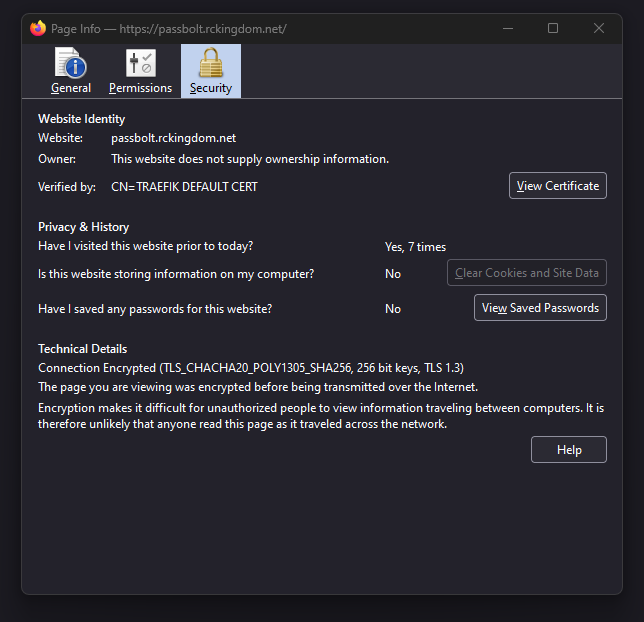Click the Page Info title bar URL

click(203, 29)
